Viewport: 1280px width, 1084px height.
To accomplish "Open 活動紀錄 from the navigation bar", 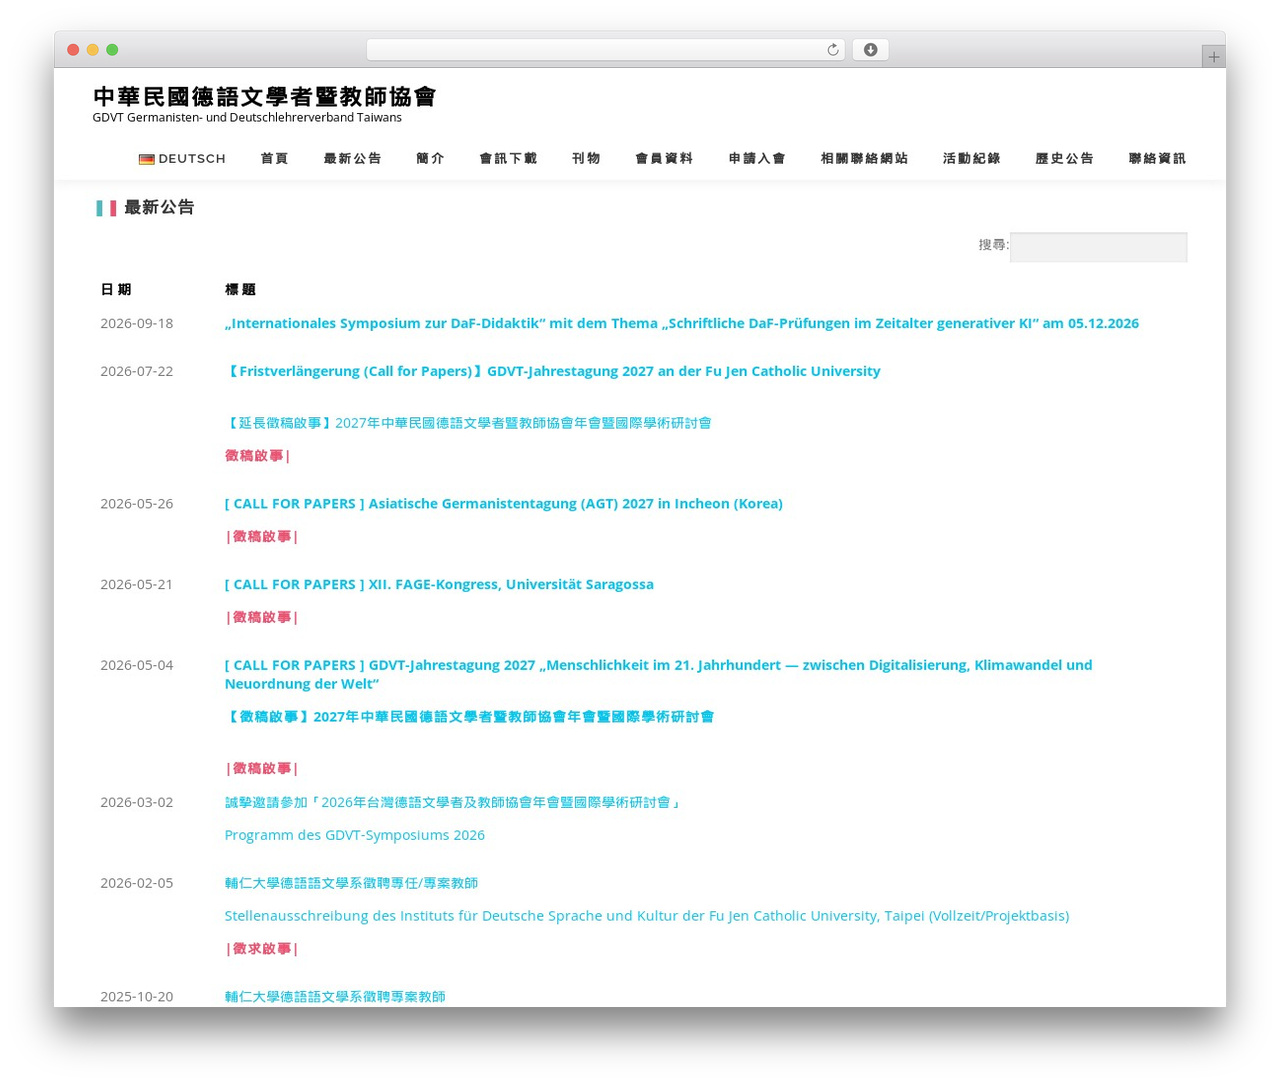I will point(971,159).
